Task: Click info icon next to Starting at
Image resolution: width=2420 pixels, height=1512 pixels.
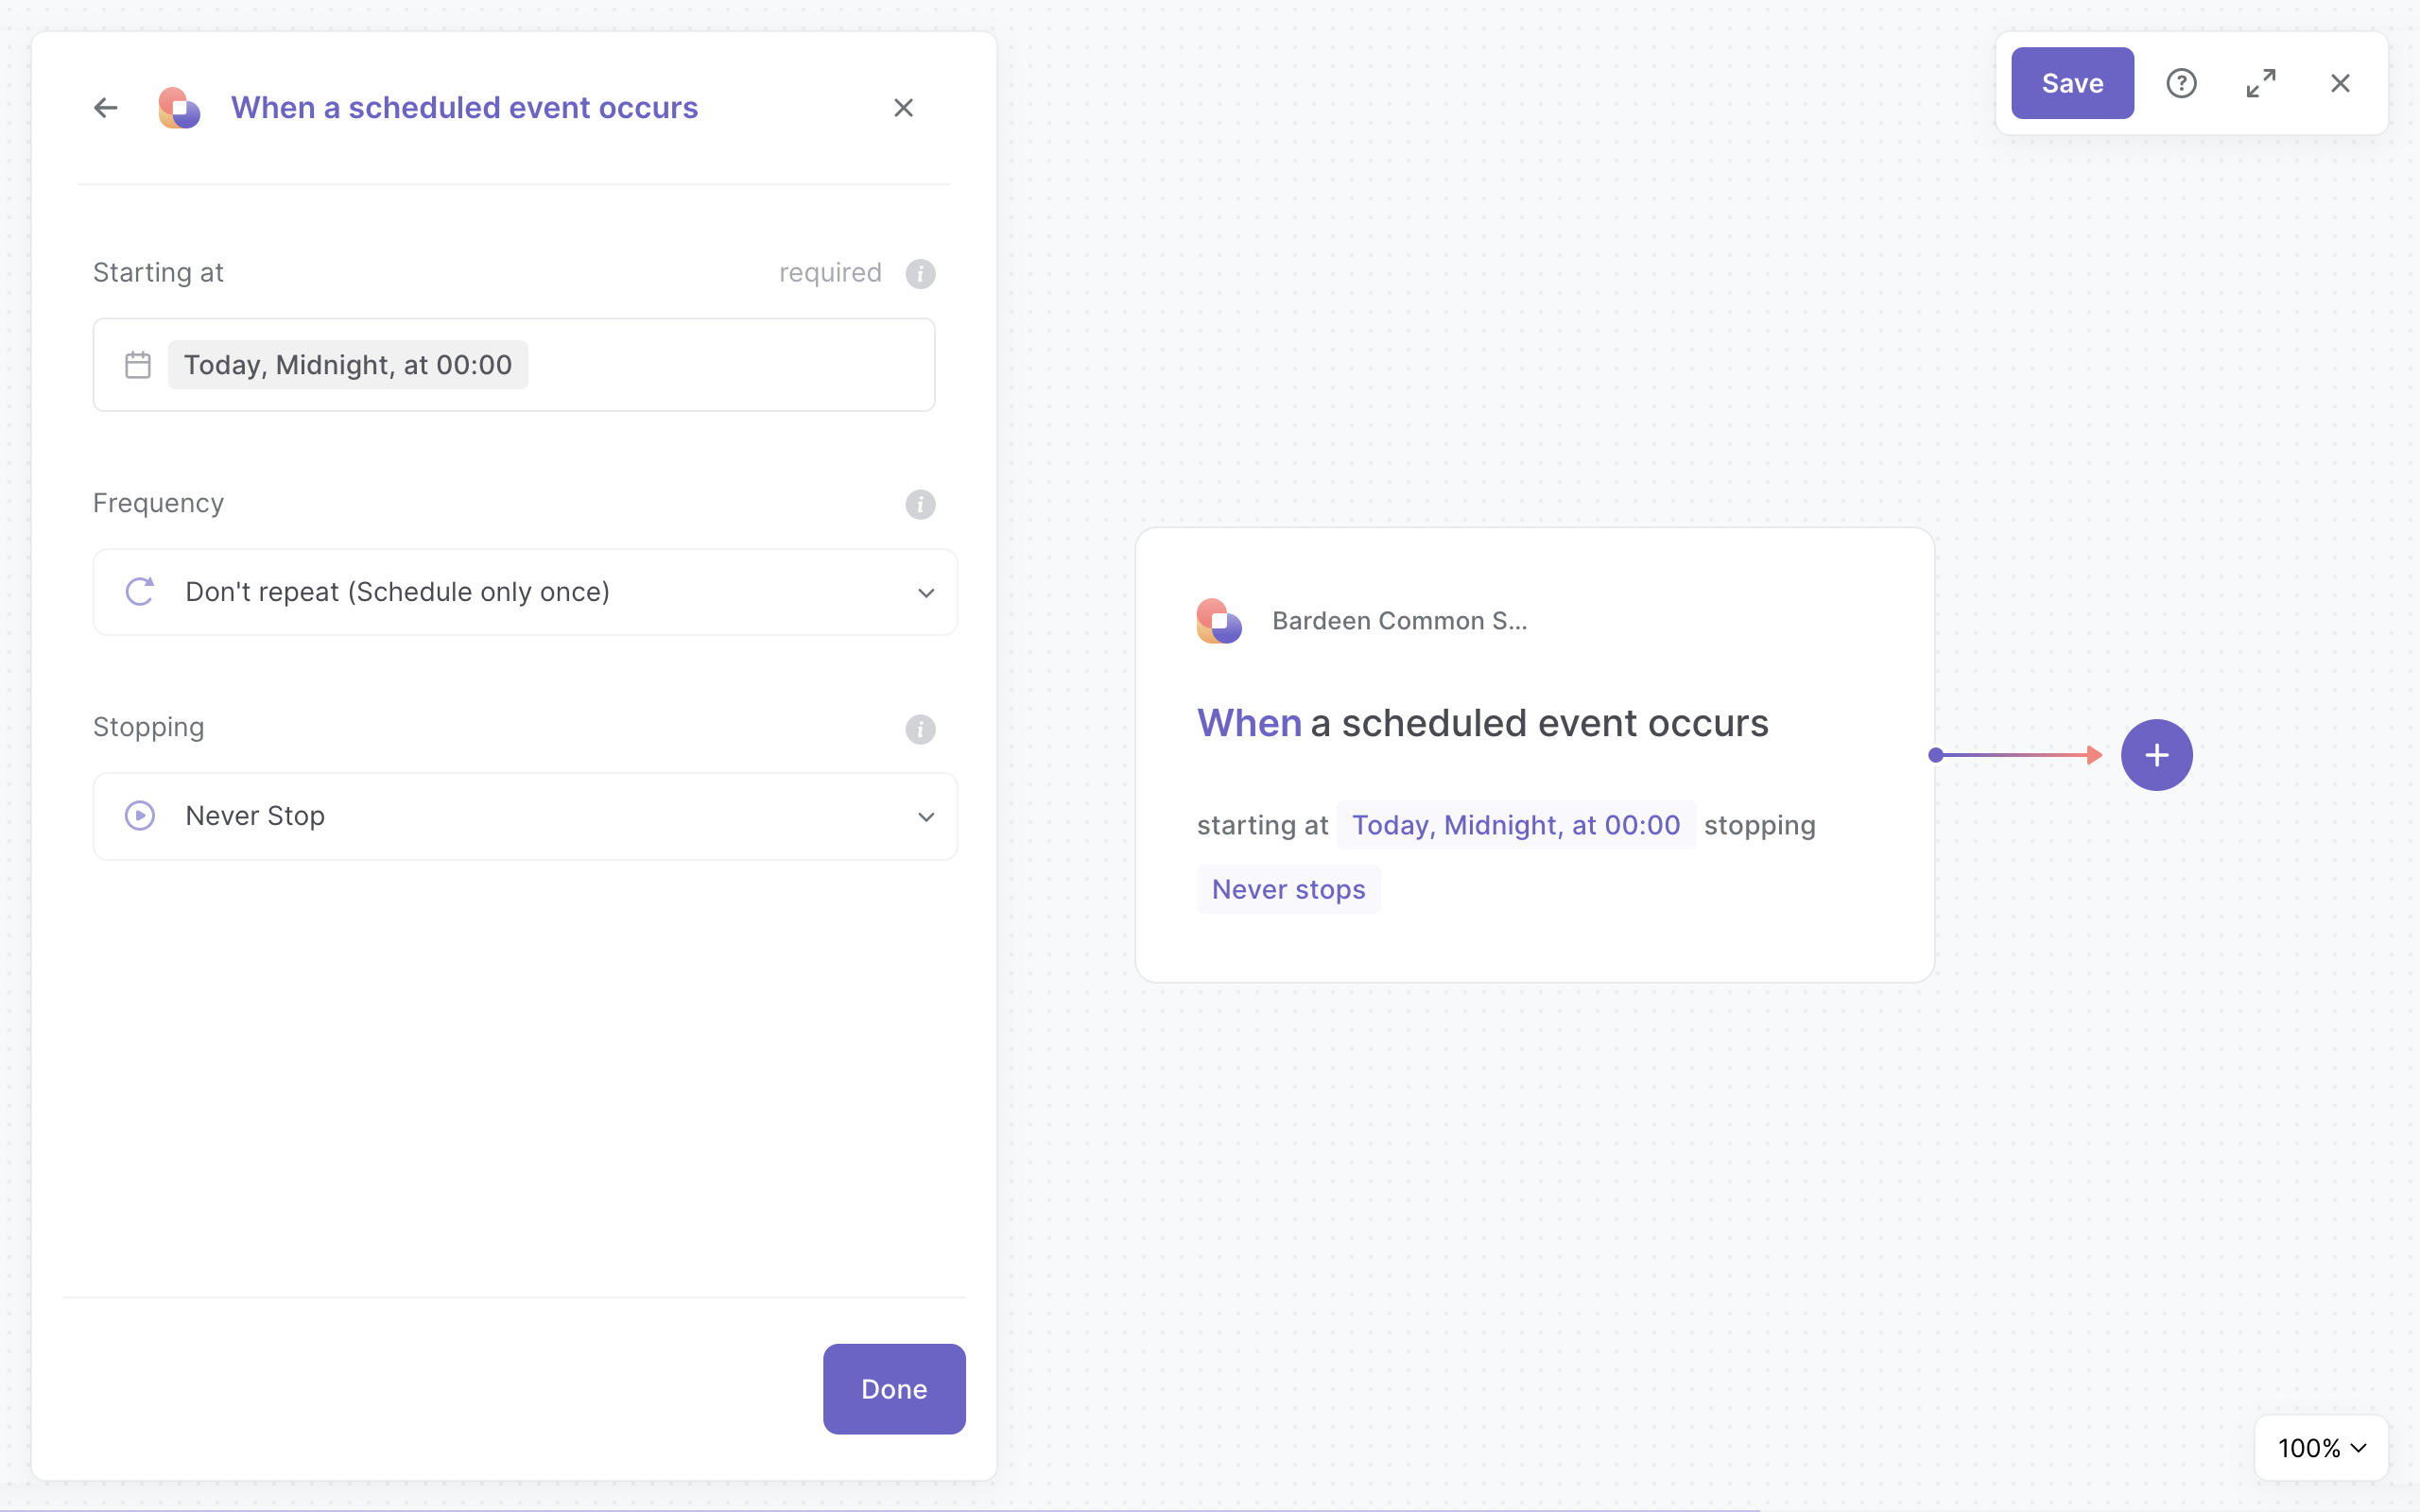Action: pyautogui.click(x=920, y=274)
